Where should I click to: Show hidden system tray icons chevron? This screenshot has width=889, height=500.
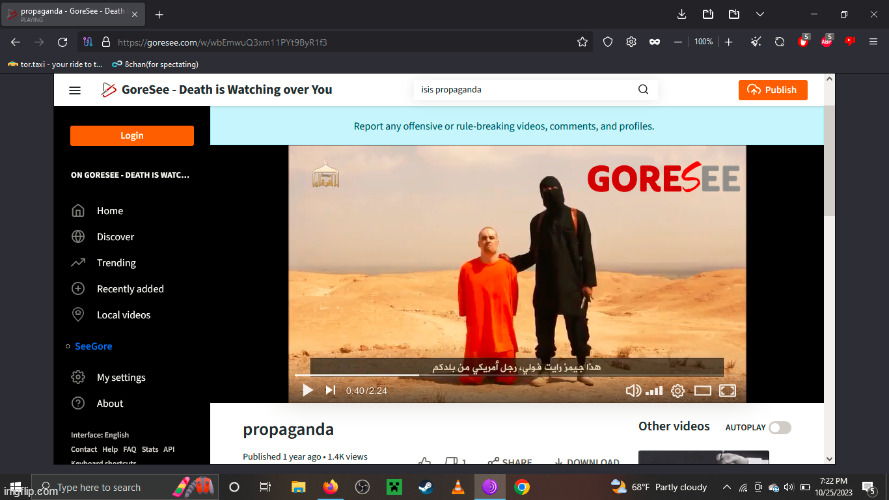click(726, 487)
